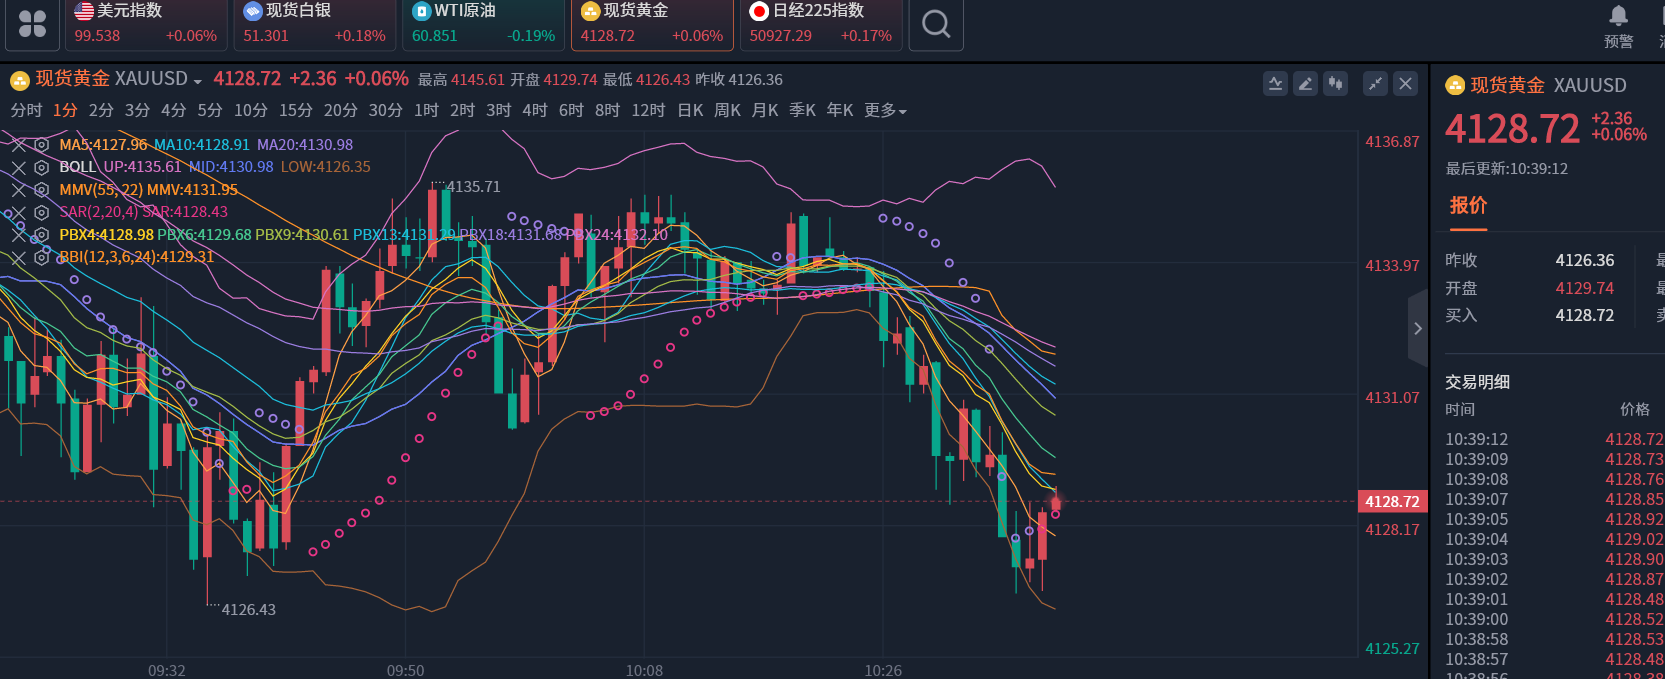The width and height of the screenshot is (1665, 679).
Task: Select the pencil drawing tool
Action: (x=1305, y=84)
